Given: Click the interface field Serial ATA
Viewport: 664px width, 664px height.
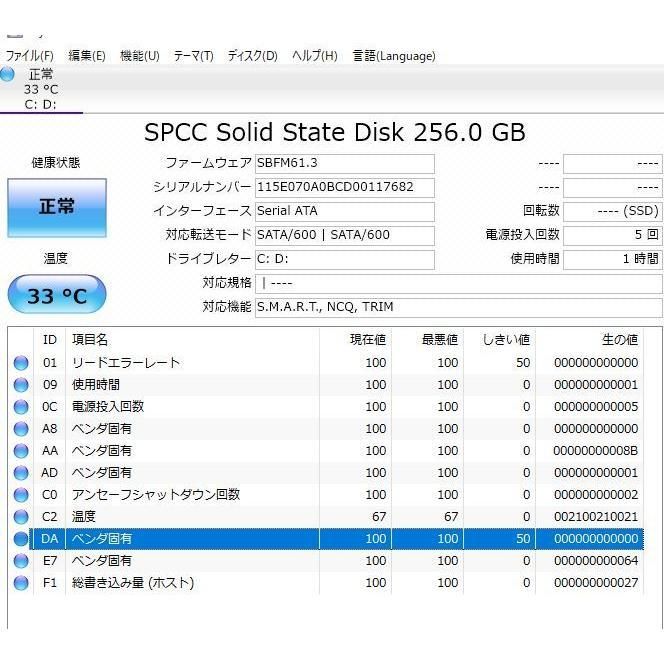Looking at the screenshot, I should click(x=345, y=211).
